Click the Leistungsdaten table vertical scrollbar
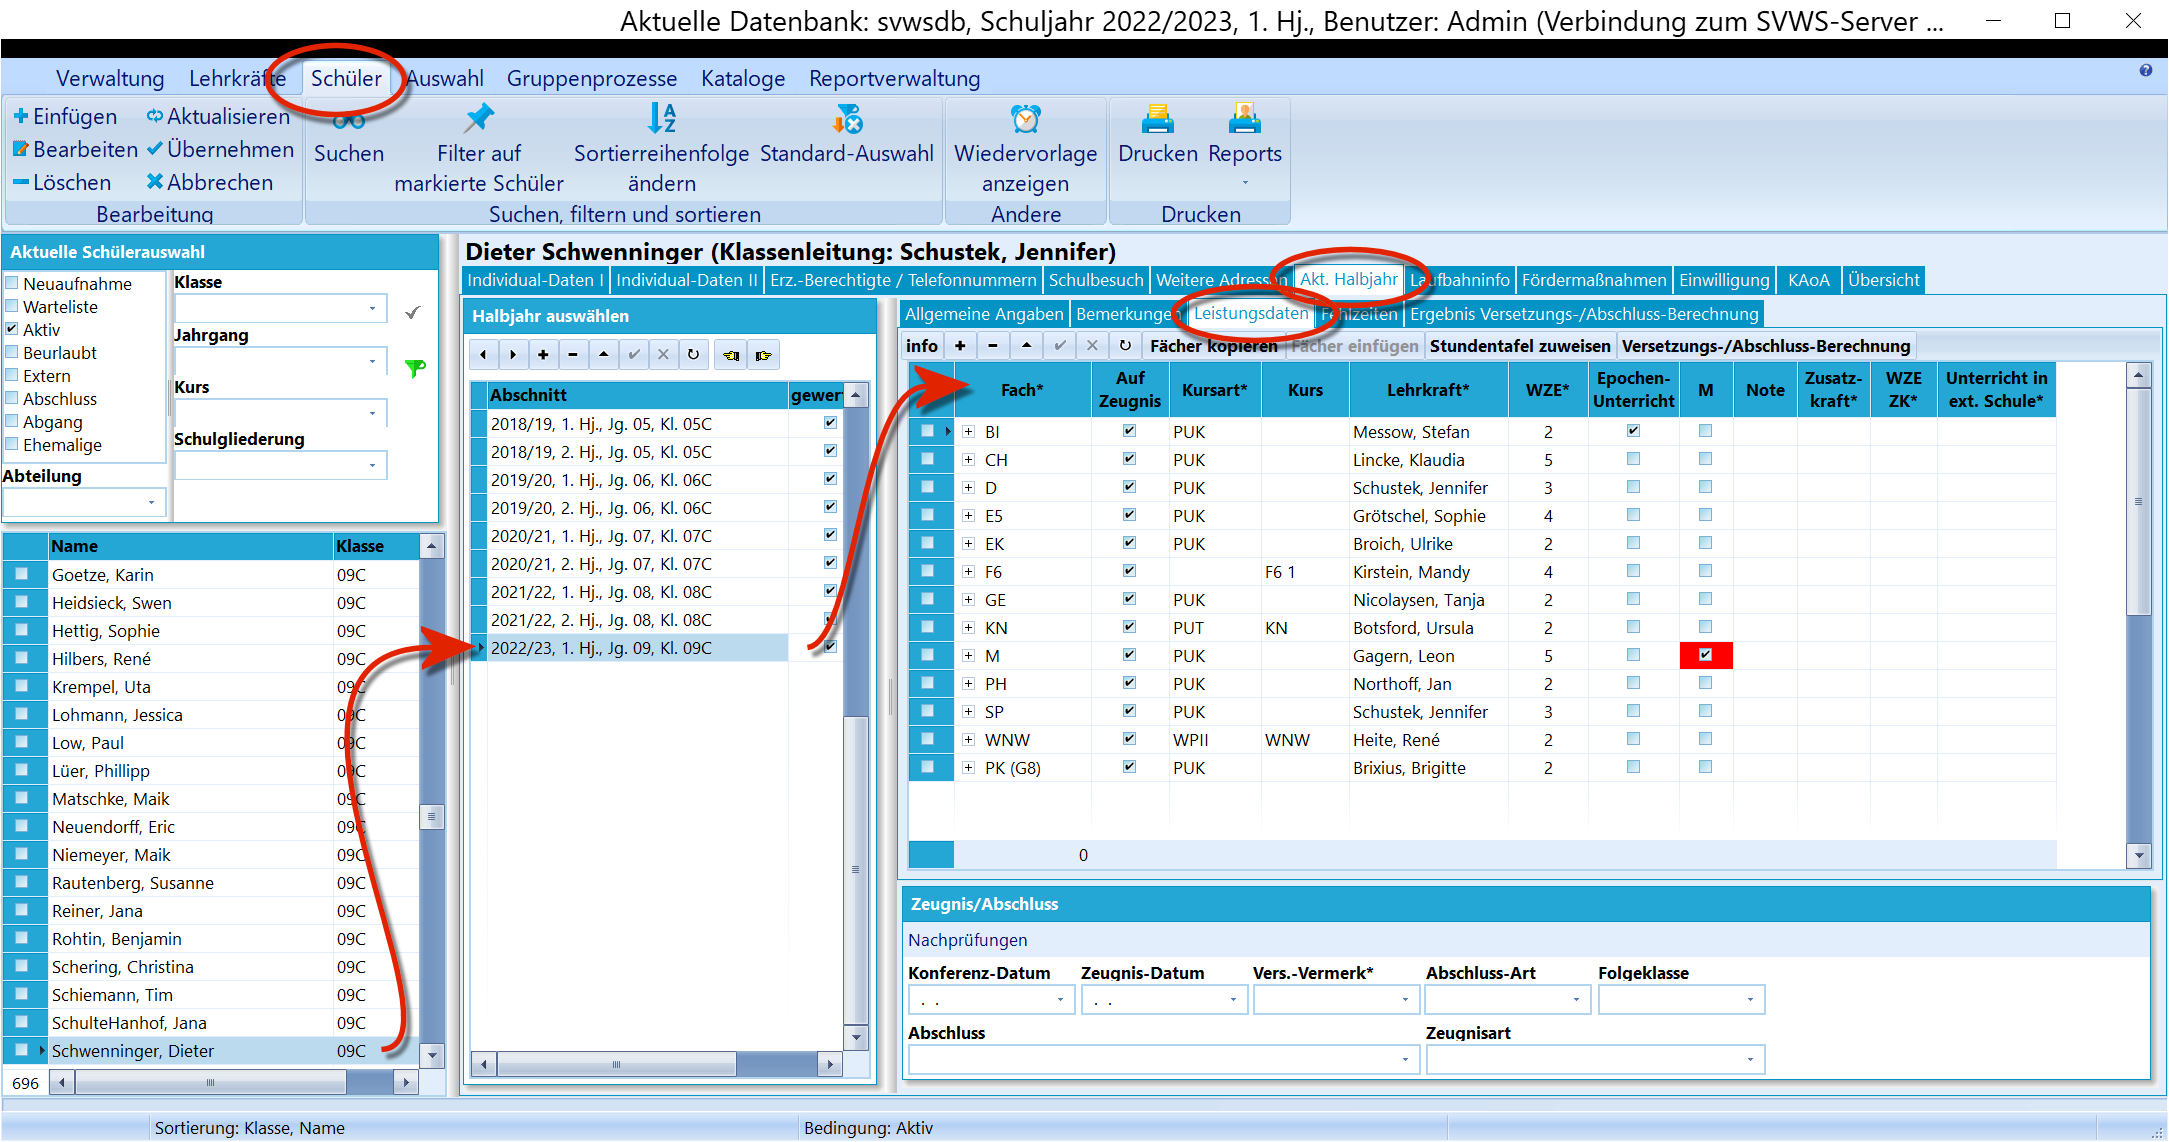2169x1142 pixels. tap(2138, 614)
